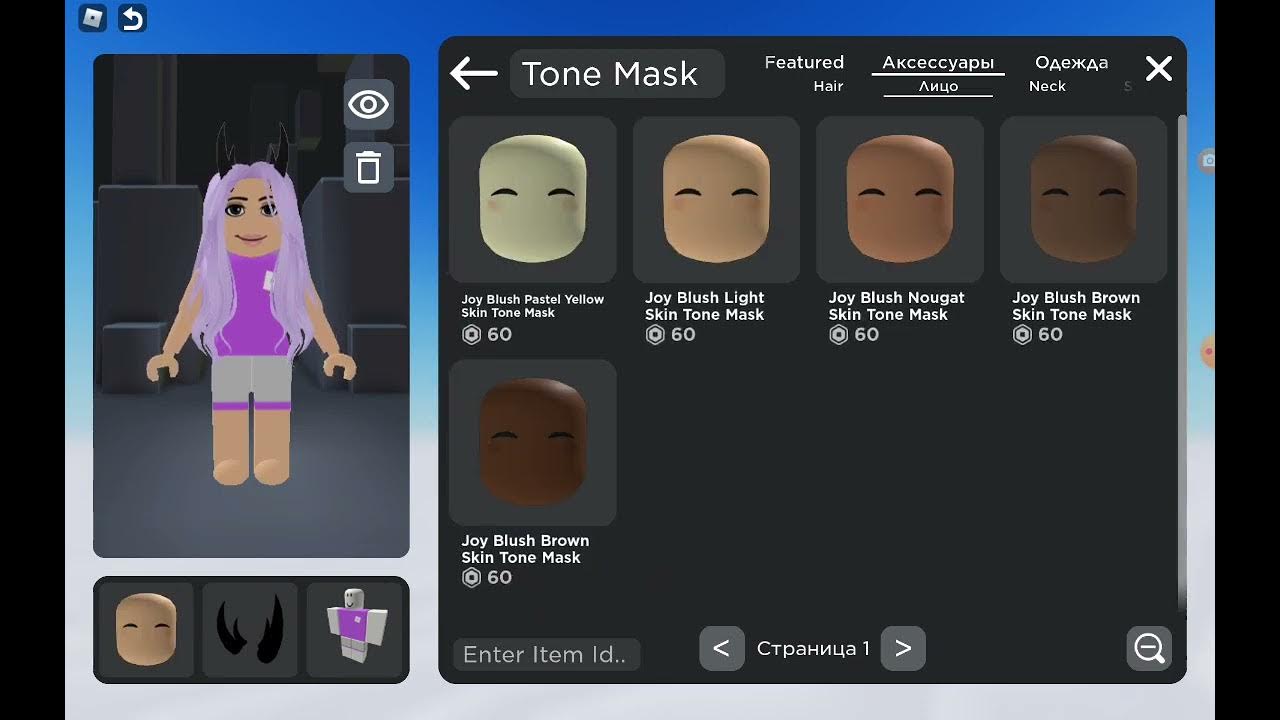Select Joy Blush Pastel Yellow mask thumbnail
Screen dimensions: 1280x720
[x=532, y=199]
